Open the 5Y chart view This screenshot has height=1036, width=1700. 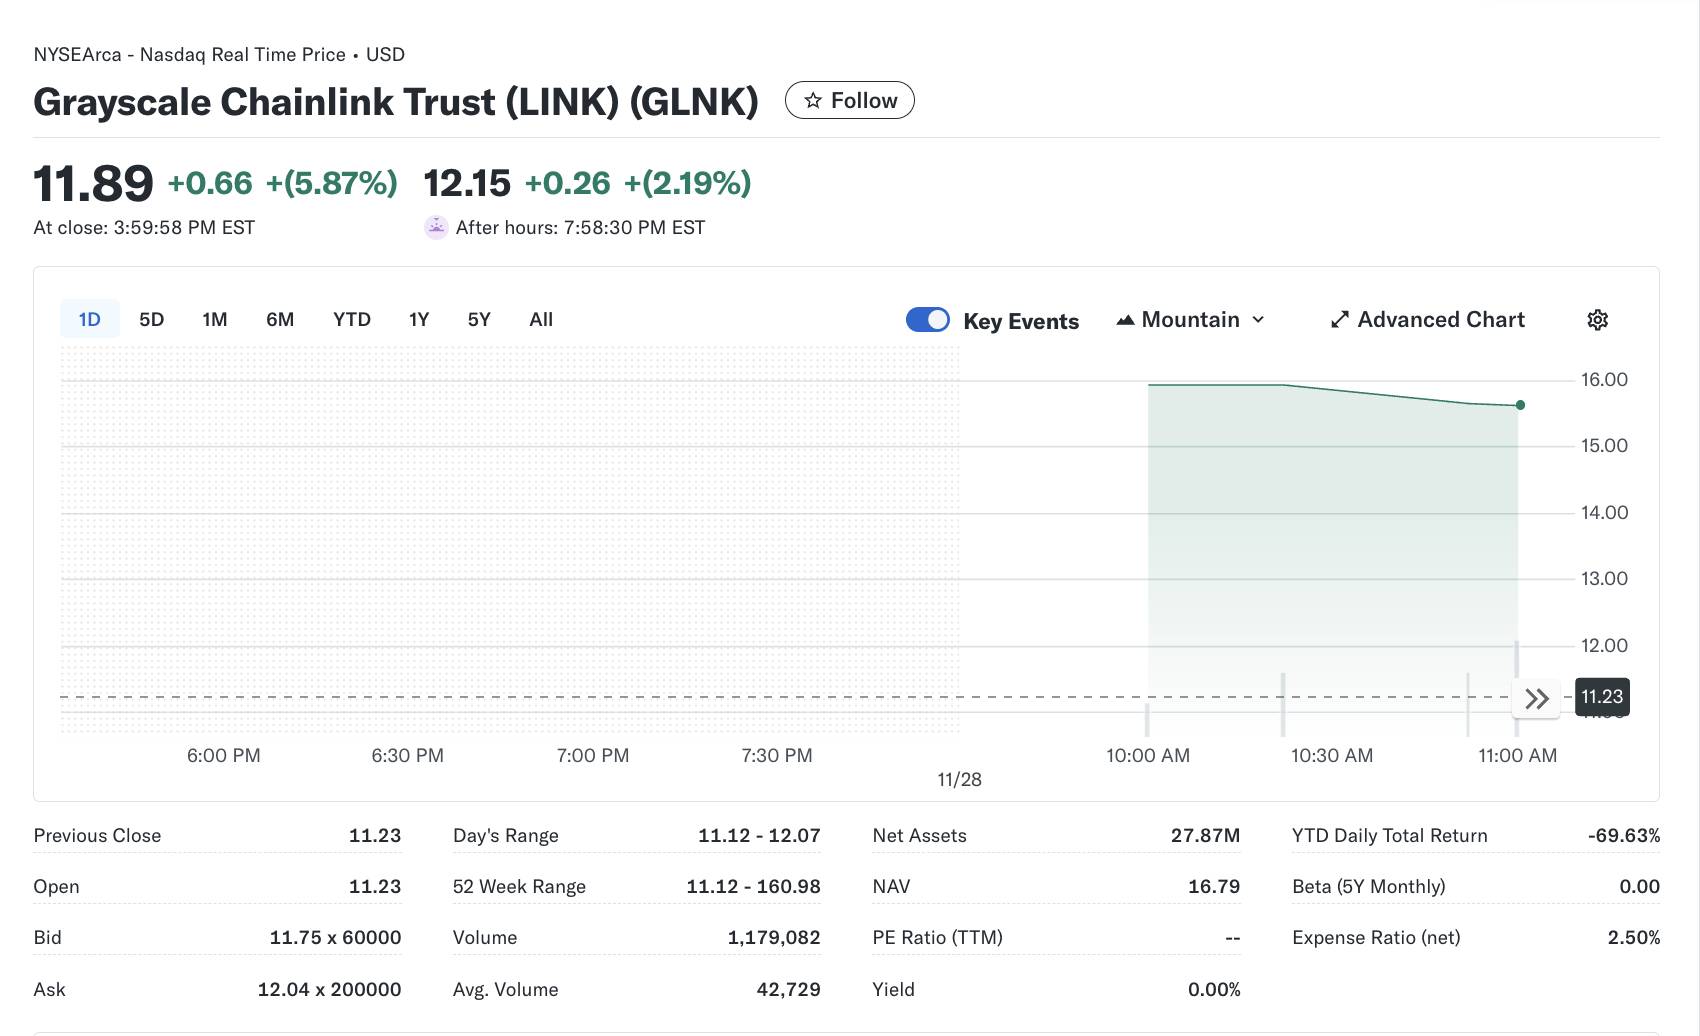click(x=478, y=319)
